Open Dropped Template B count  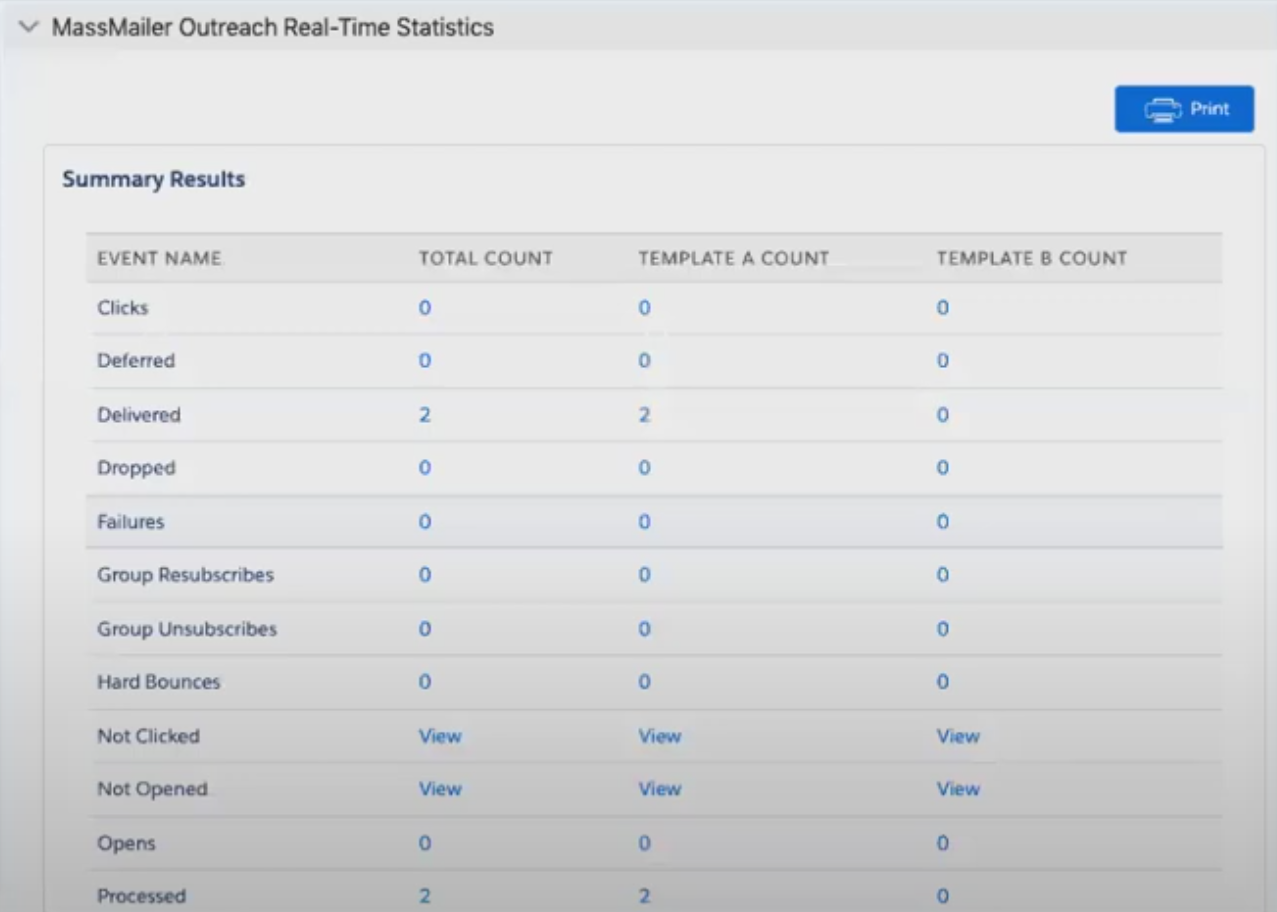point(942,468)
